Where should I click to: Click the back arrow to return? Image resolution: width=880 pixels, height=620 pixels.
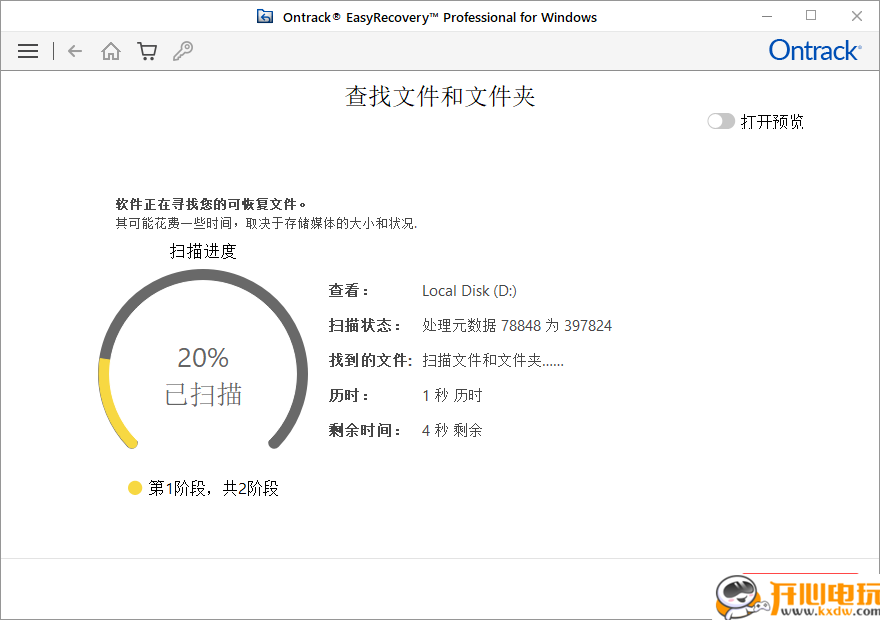(74, 50)
